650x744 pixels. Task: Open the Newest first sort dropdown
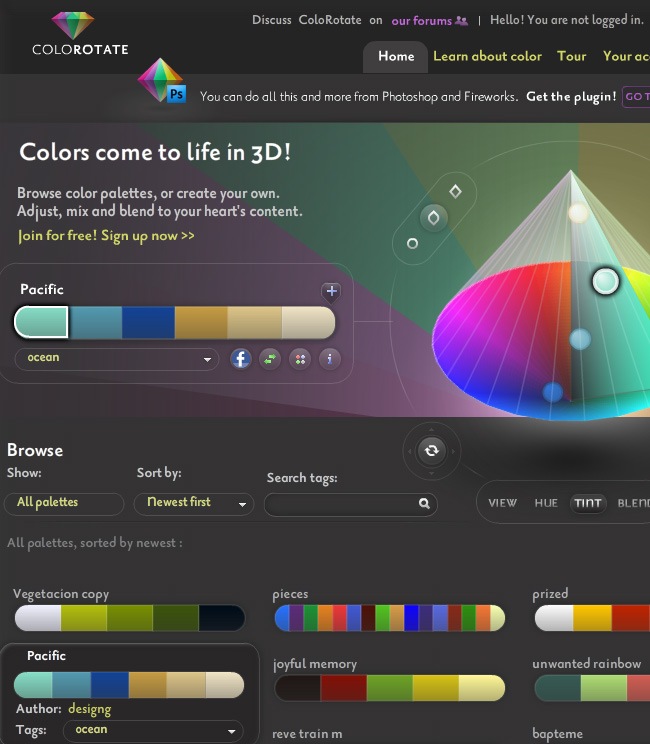(x=193, y=503)
